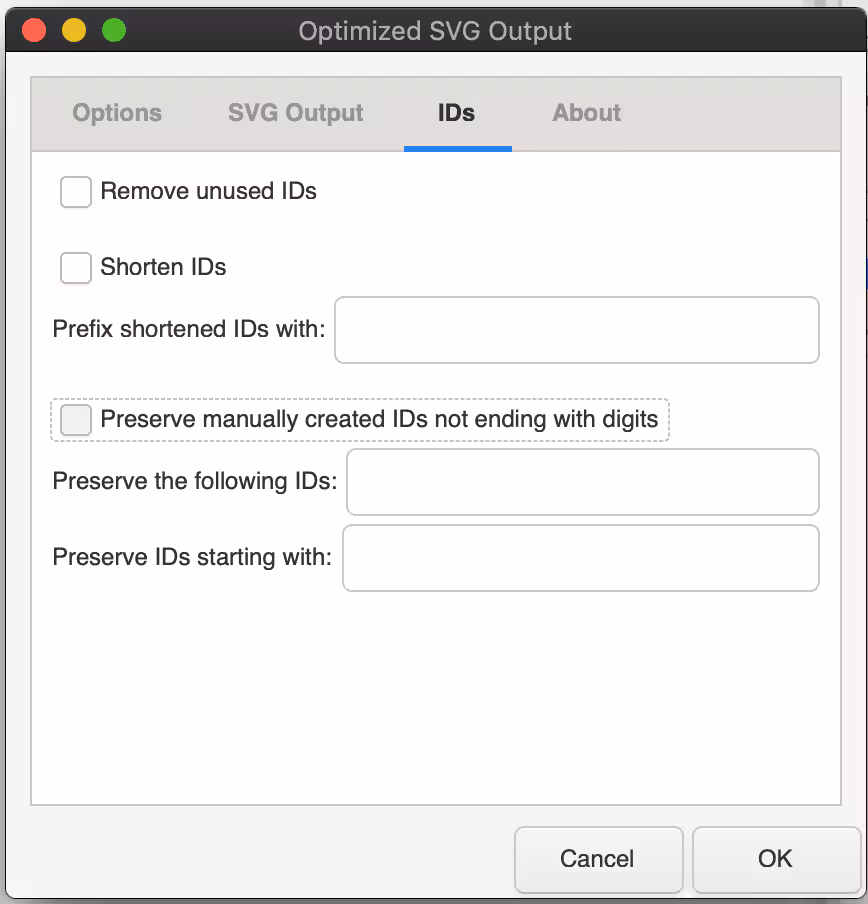This screenshot has height=904, width=868.
Task: Click the Prefix shortened IDs input field
Action: point(576,330)
